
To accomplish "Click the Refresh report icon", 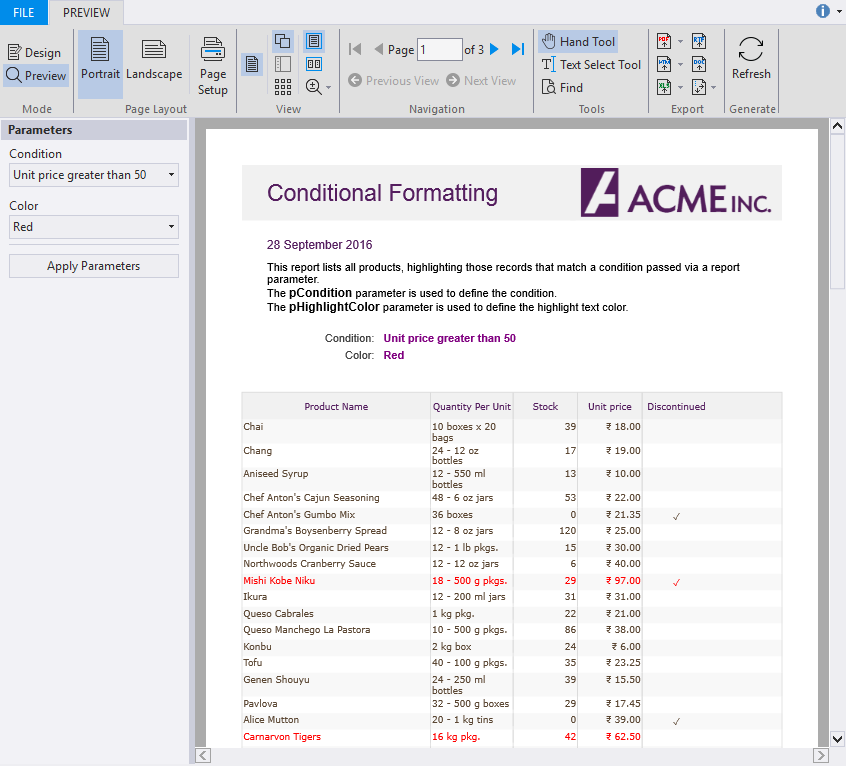I will [x=751, y=60].
